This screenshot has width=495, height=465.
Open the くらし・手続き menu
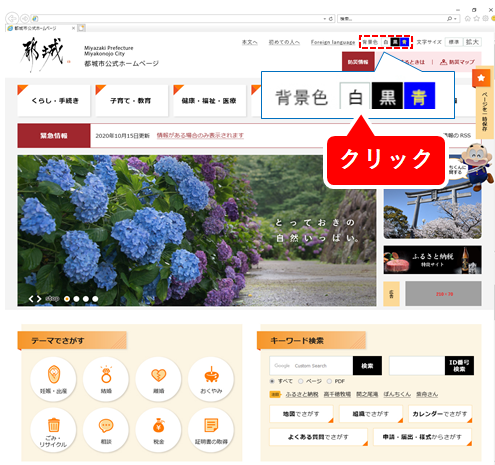[54, 100]
